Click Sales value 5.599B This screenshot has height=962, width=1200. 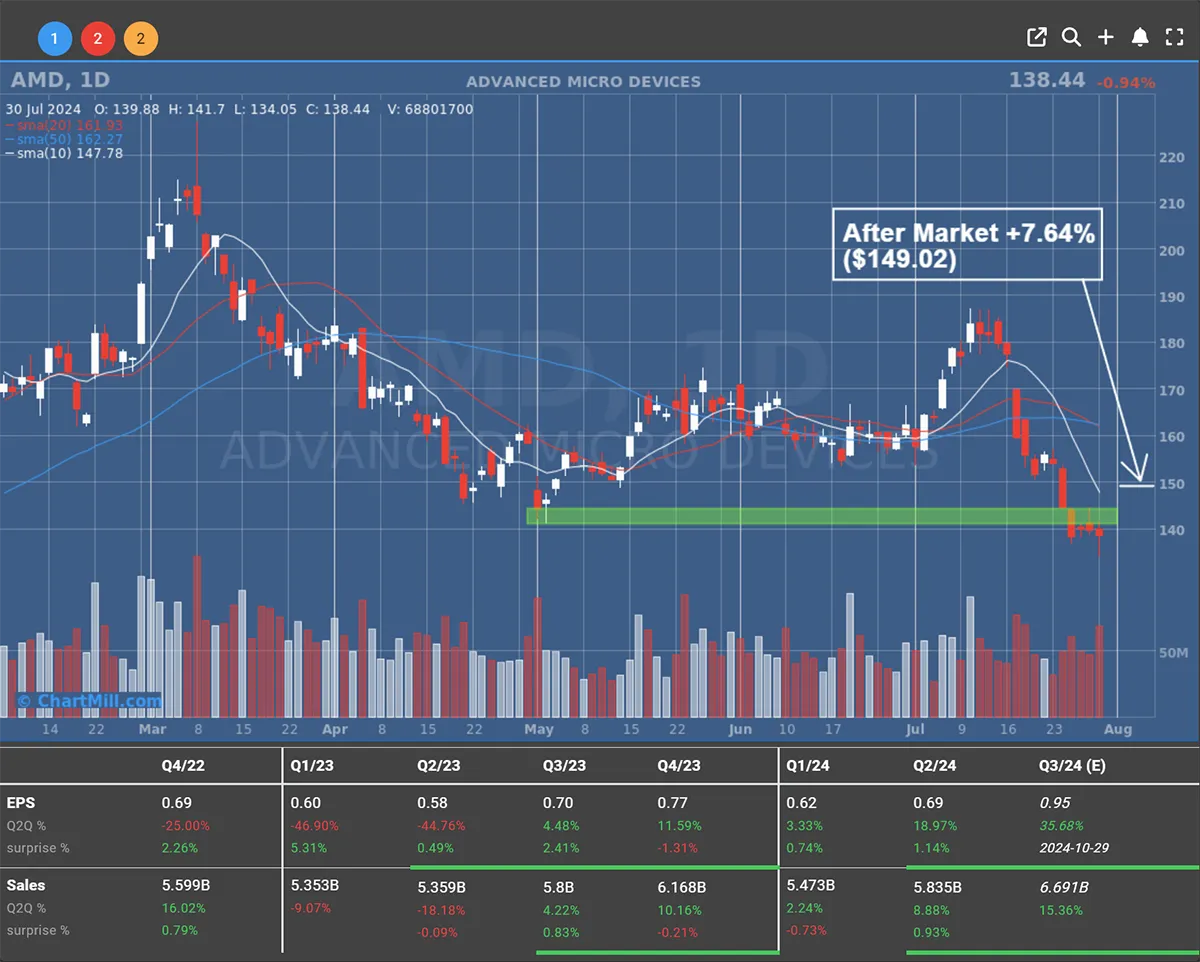click(188, 885)
